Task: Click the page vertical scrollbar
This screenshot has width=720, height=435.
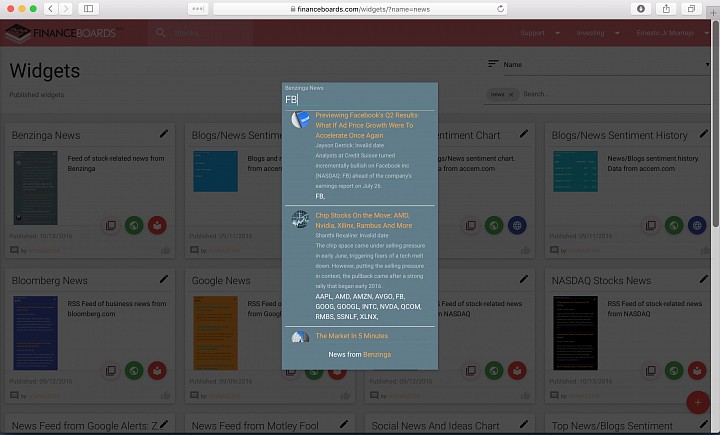Action: (716, 124)
